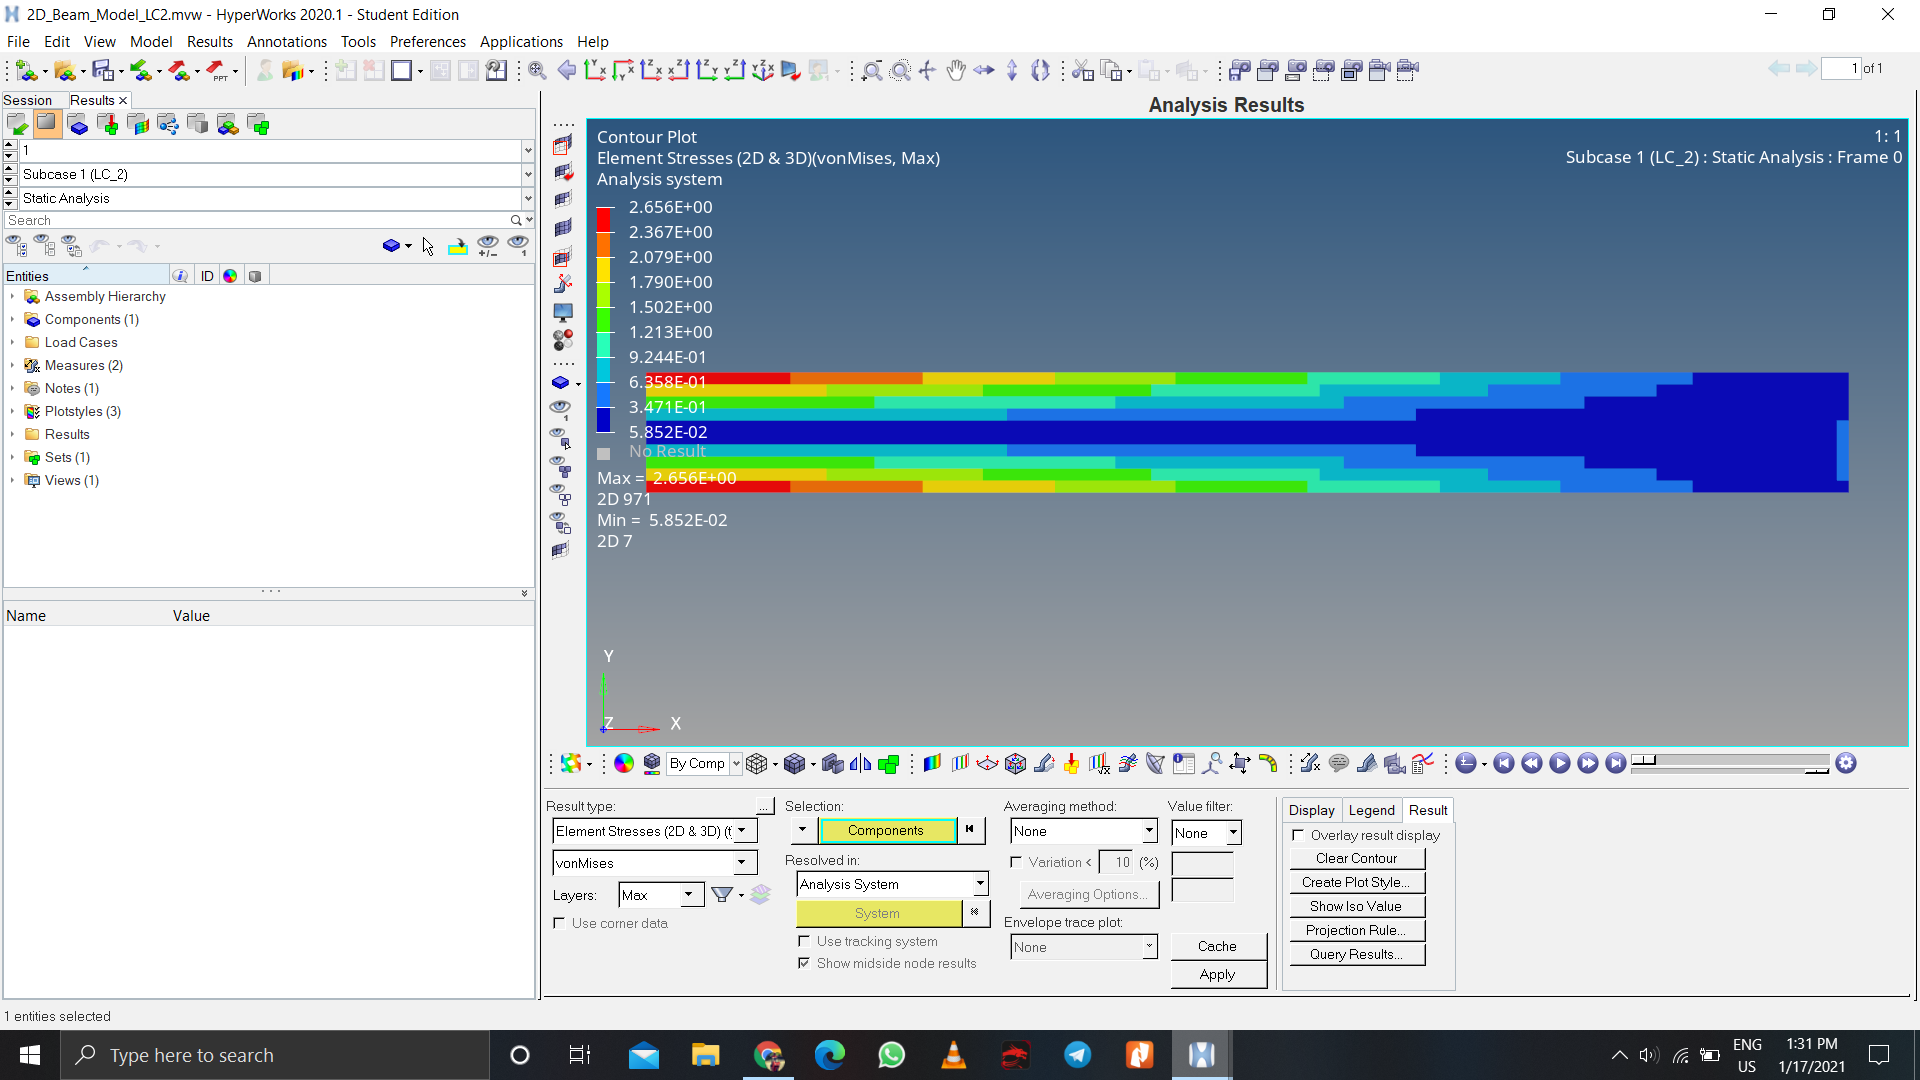Start animation with the play button
Screen dimensions: 1920x1080
(x=1559, y=764)
